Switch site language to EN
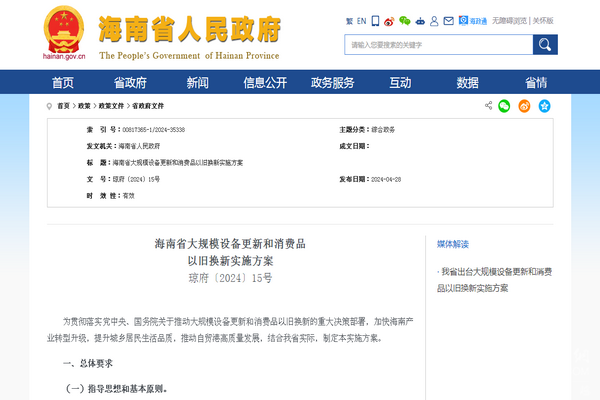Image resolution: width=600 pixels, height=400 pixels. pyautogui.click(x=361, y=20)
